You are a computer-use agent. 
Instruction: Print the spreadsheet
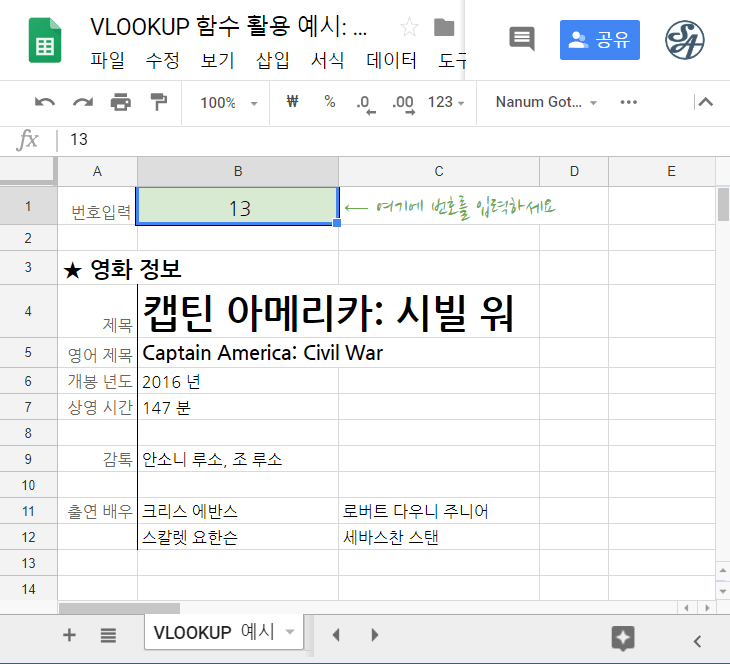pyautogui.click(x=121, y=102)
